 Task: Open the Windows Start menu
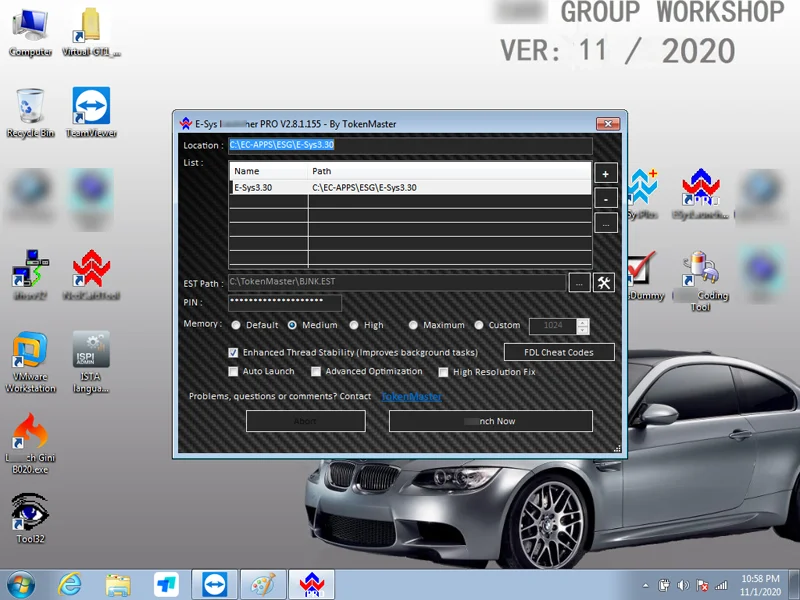click(x=20, y=585)
